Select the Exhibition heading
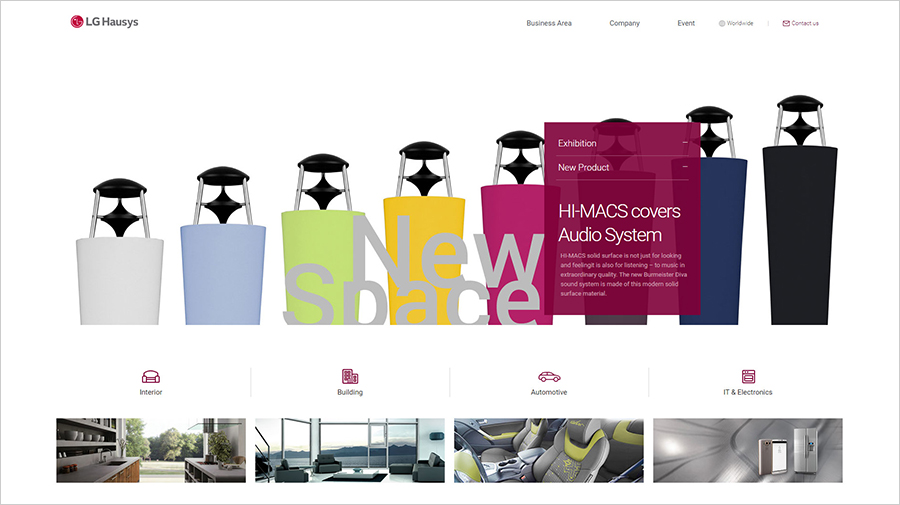This screenshot has height=505, width=900. [577, 143]
